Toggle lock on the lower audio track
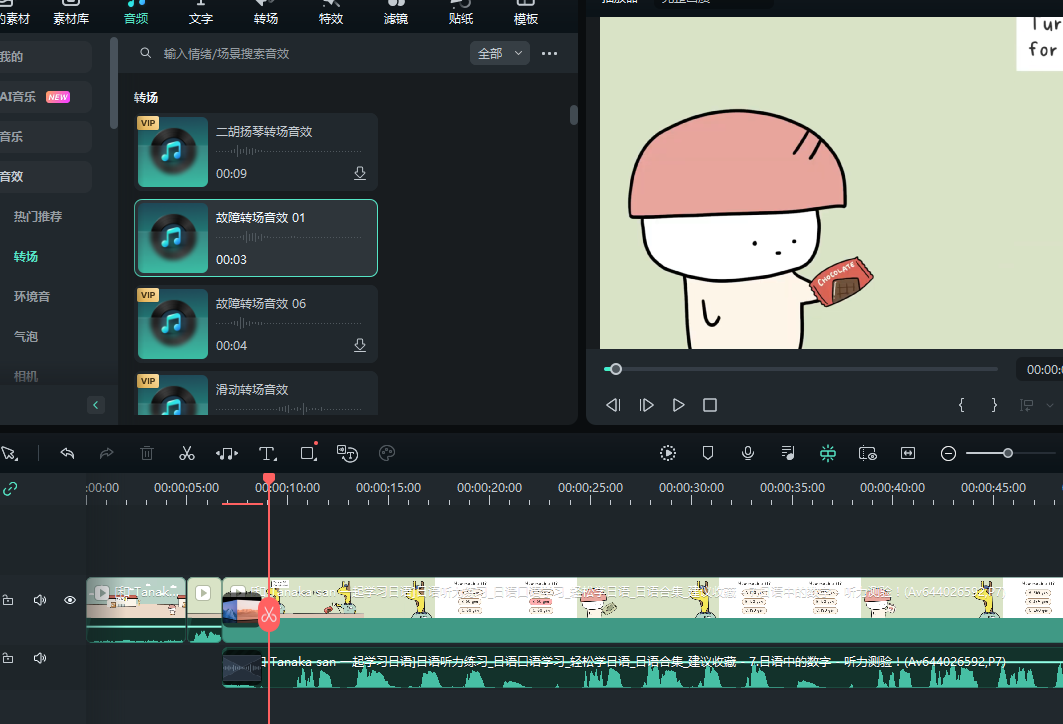The image size is (1063, 724). pos(8,658)
